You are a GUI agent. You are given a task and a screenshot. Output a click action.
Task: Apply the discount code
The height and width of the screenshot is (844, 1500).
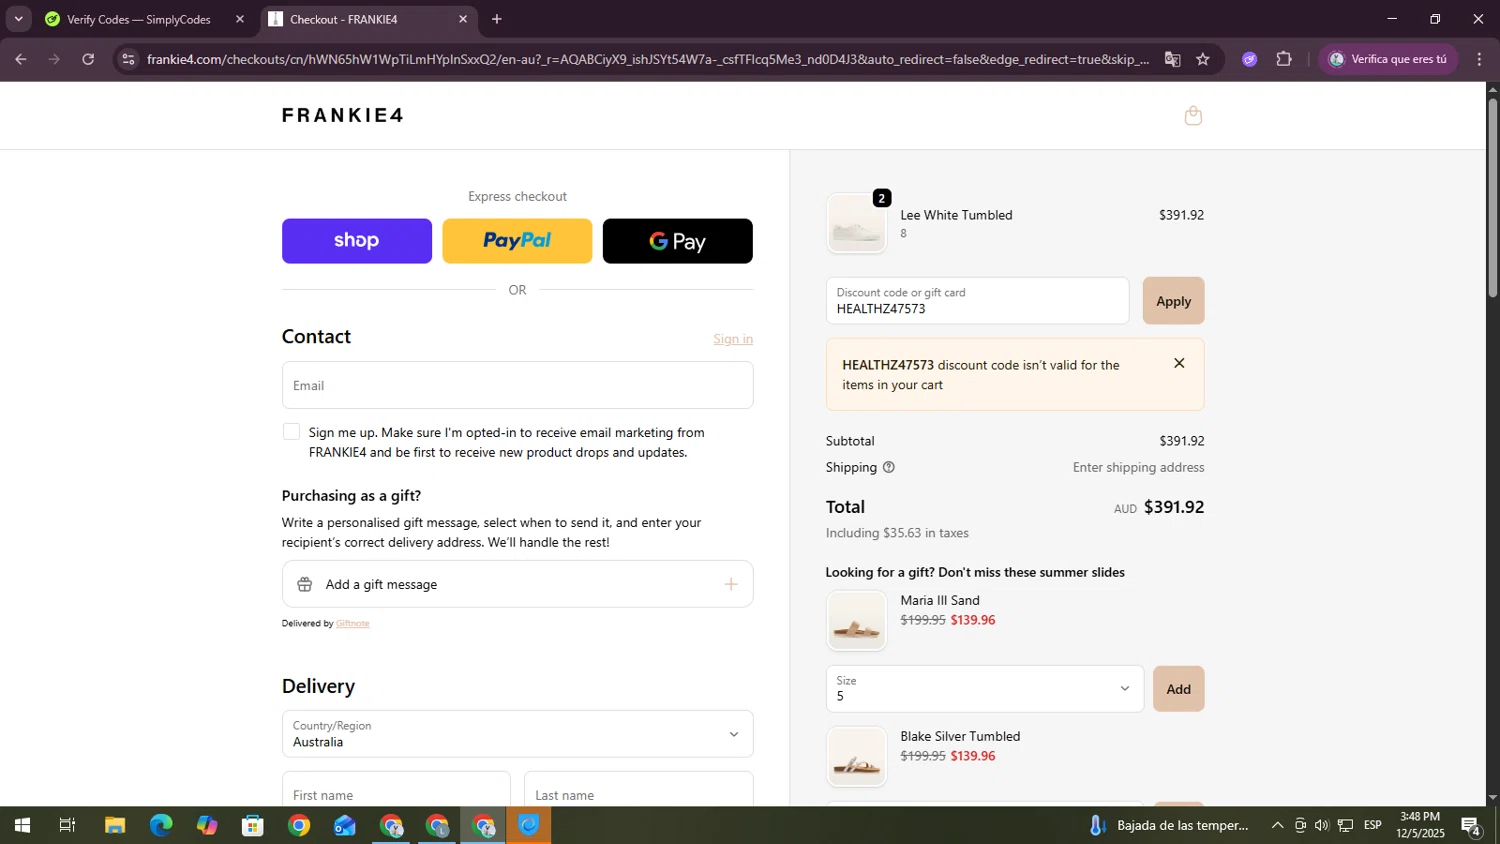click(x=1173, y=301)
